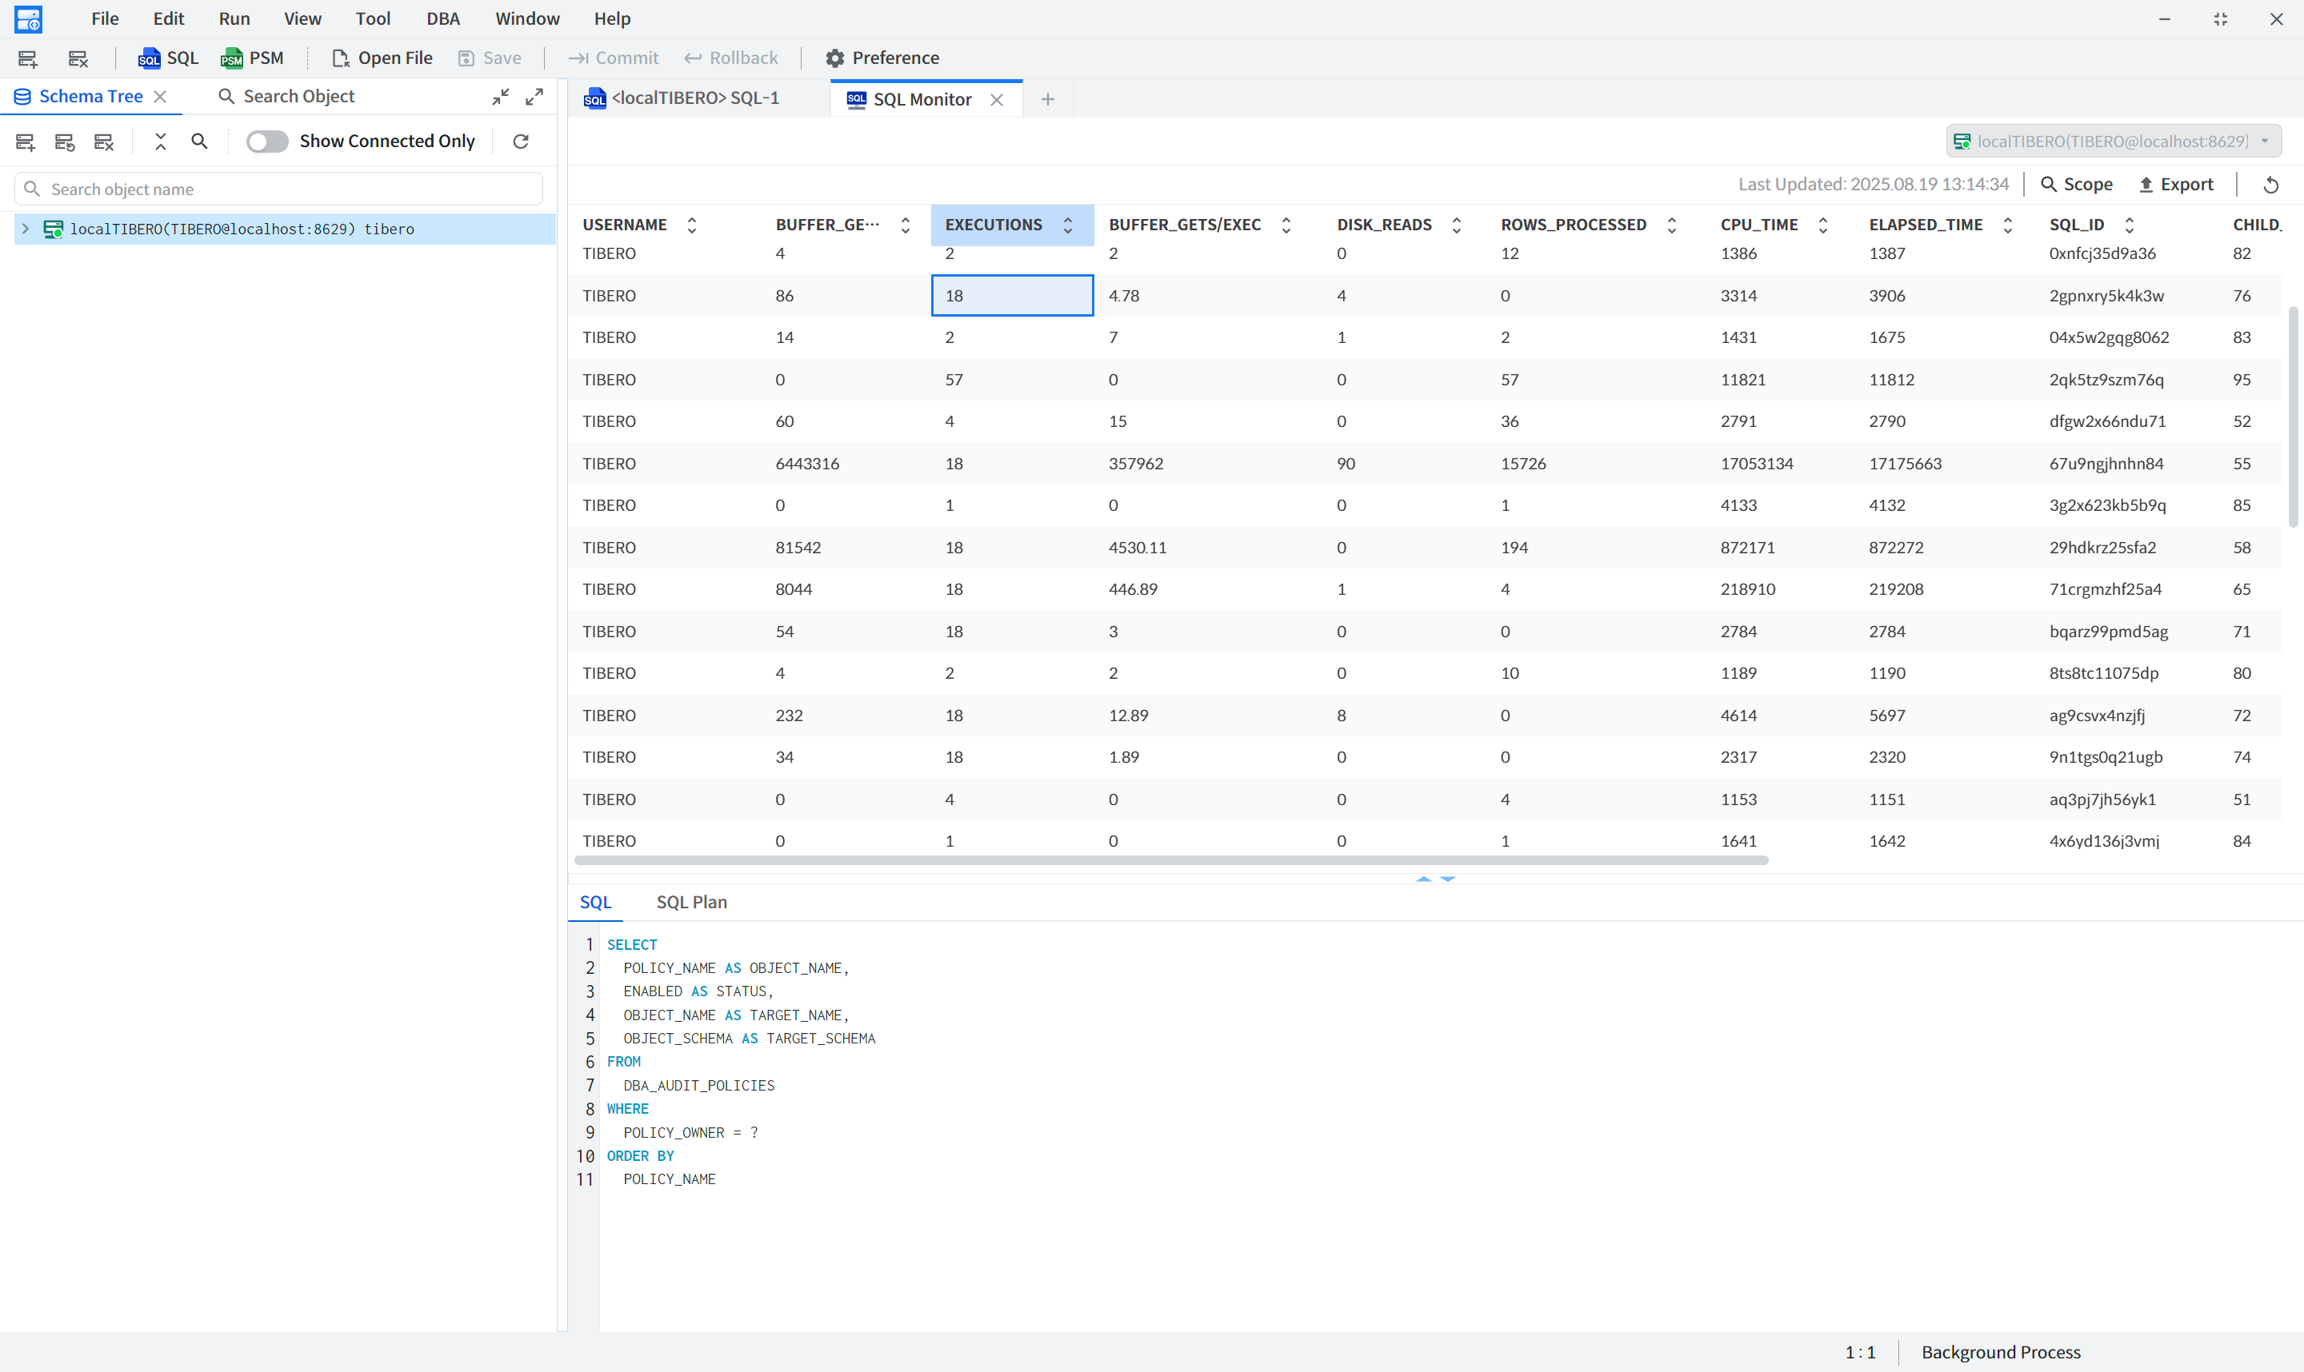This screenshot has height=1372, width=2304.
Task: Switch to the SQL Plan tab
Action: (x=691, y=902)
